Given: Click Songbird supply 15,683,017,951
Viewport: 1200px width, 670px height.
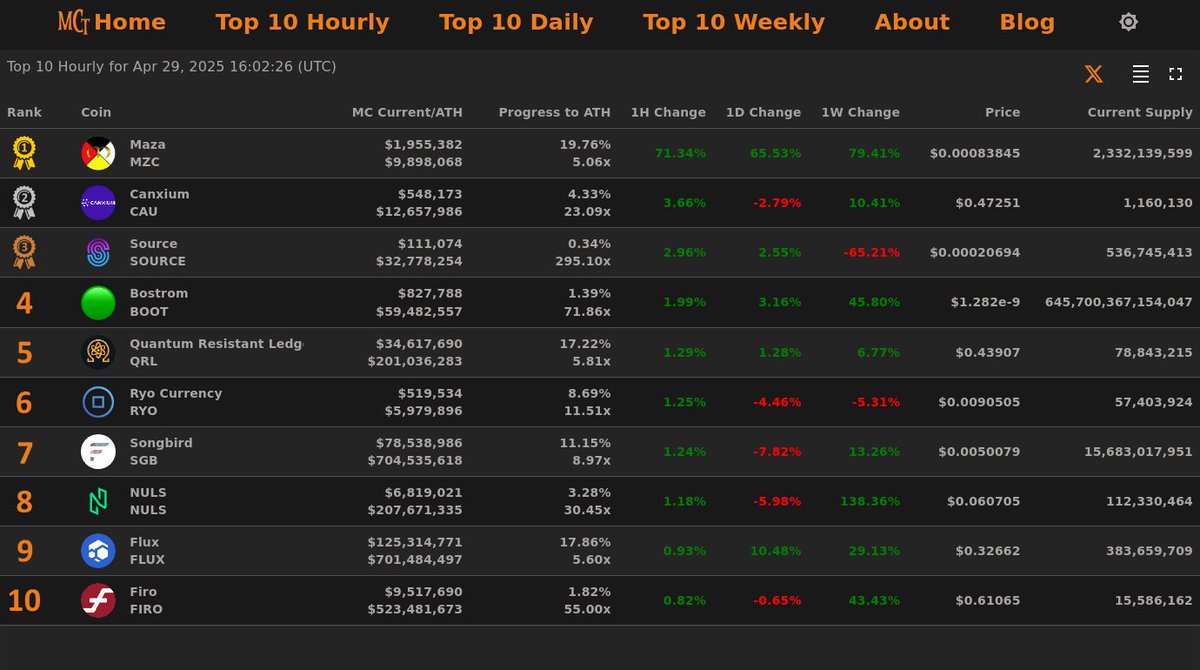Looking at the screenshot, I should 1138,452.
